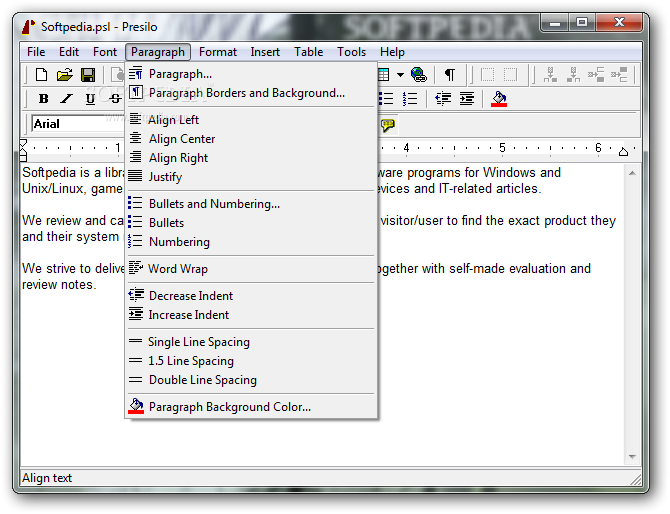The height and width of the screenshot is (514, 670).
Task: Click the globe hyperlink toolbar icon
Action: click(418, 75)
